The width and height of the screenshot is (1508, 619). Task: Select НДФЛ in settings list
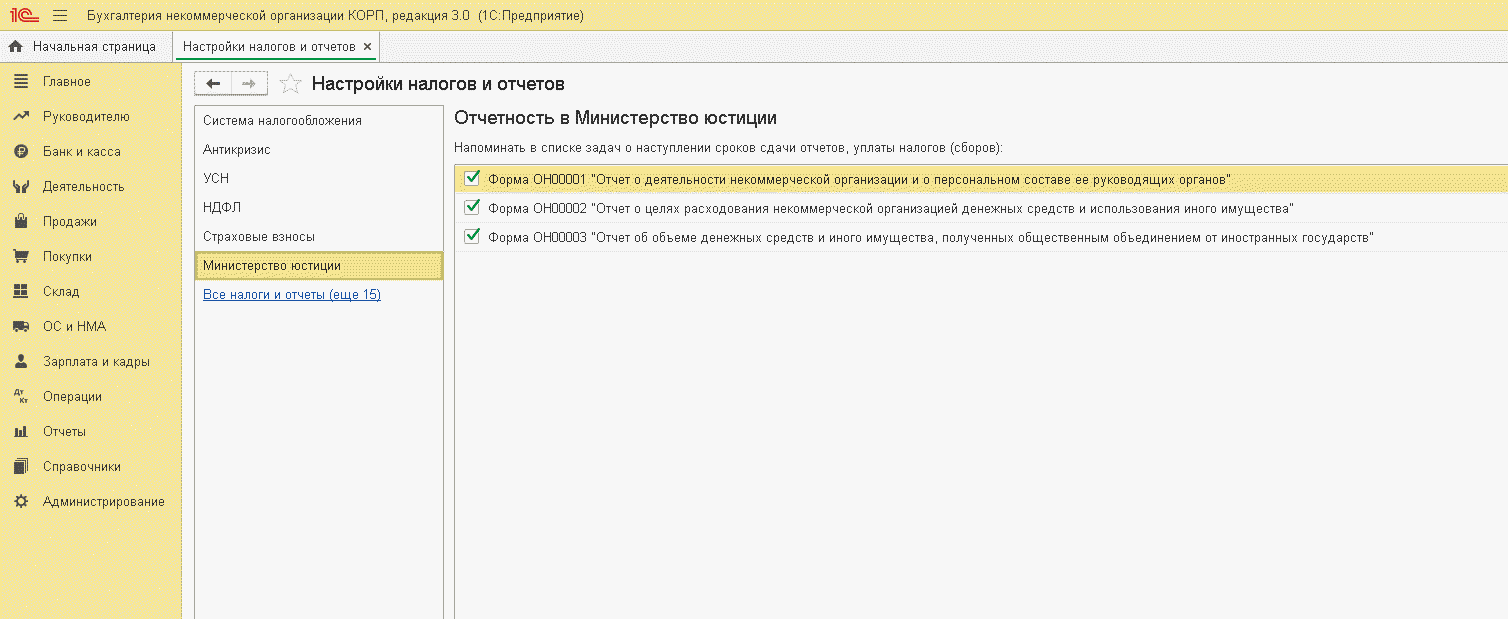pos(319,207)
